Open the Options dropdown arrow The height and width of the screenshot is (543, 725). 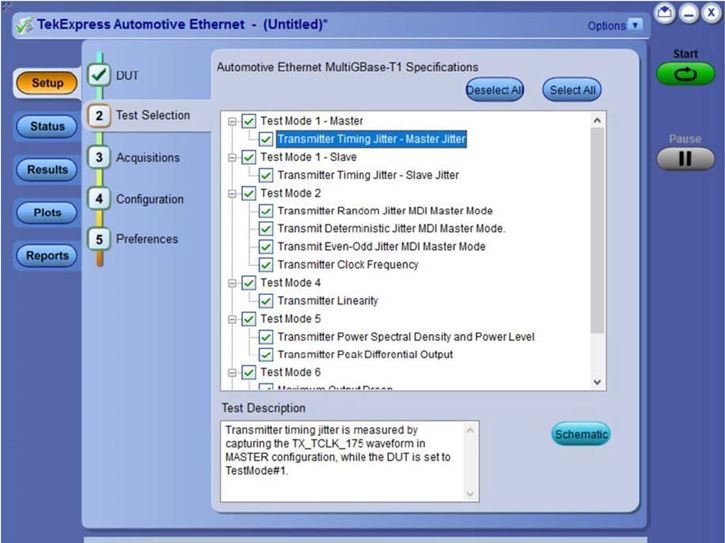click(636, 25)
